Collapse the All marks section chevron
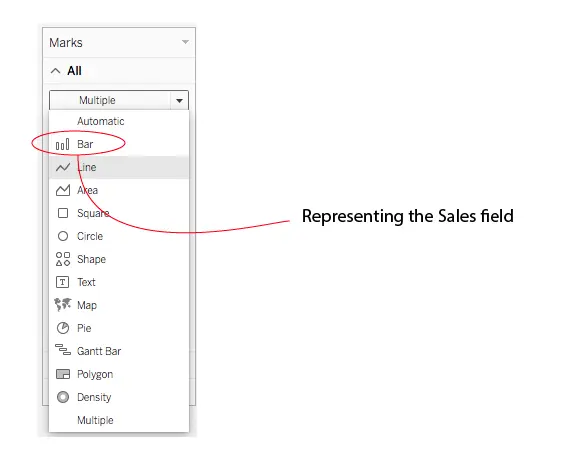Viewport: 583px width, 469px height. pyautogui.click(x=55, y=71)
